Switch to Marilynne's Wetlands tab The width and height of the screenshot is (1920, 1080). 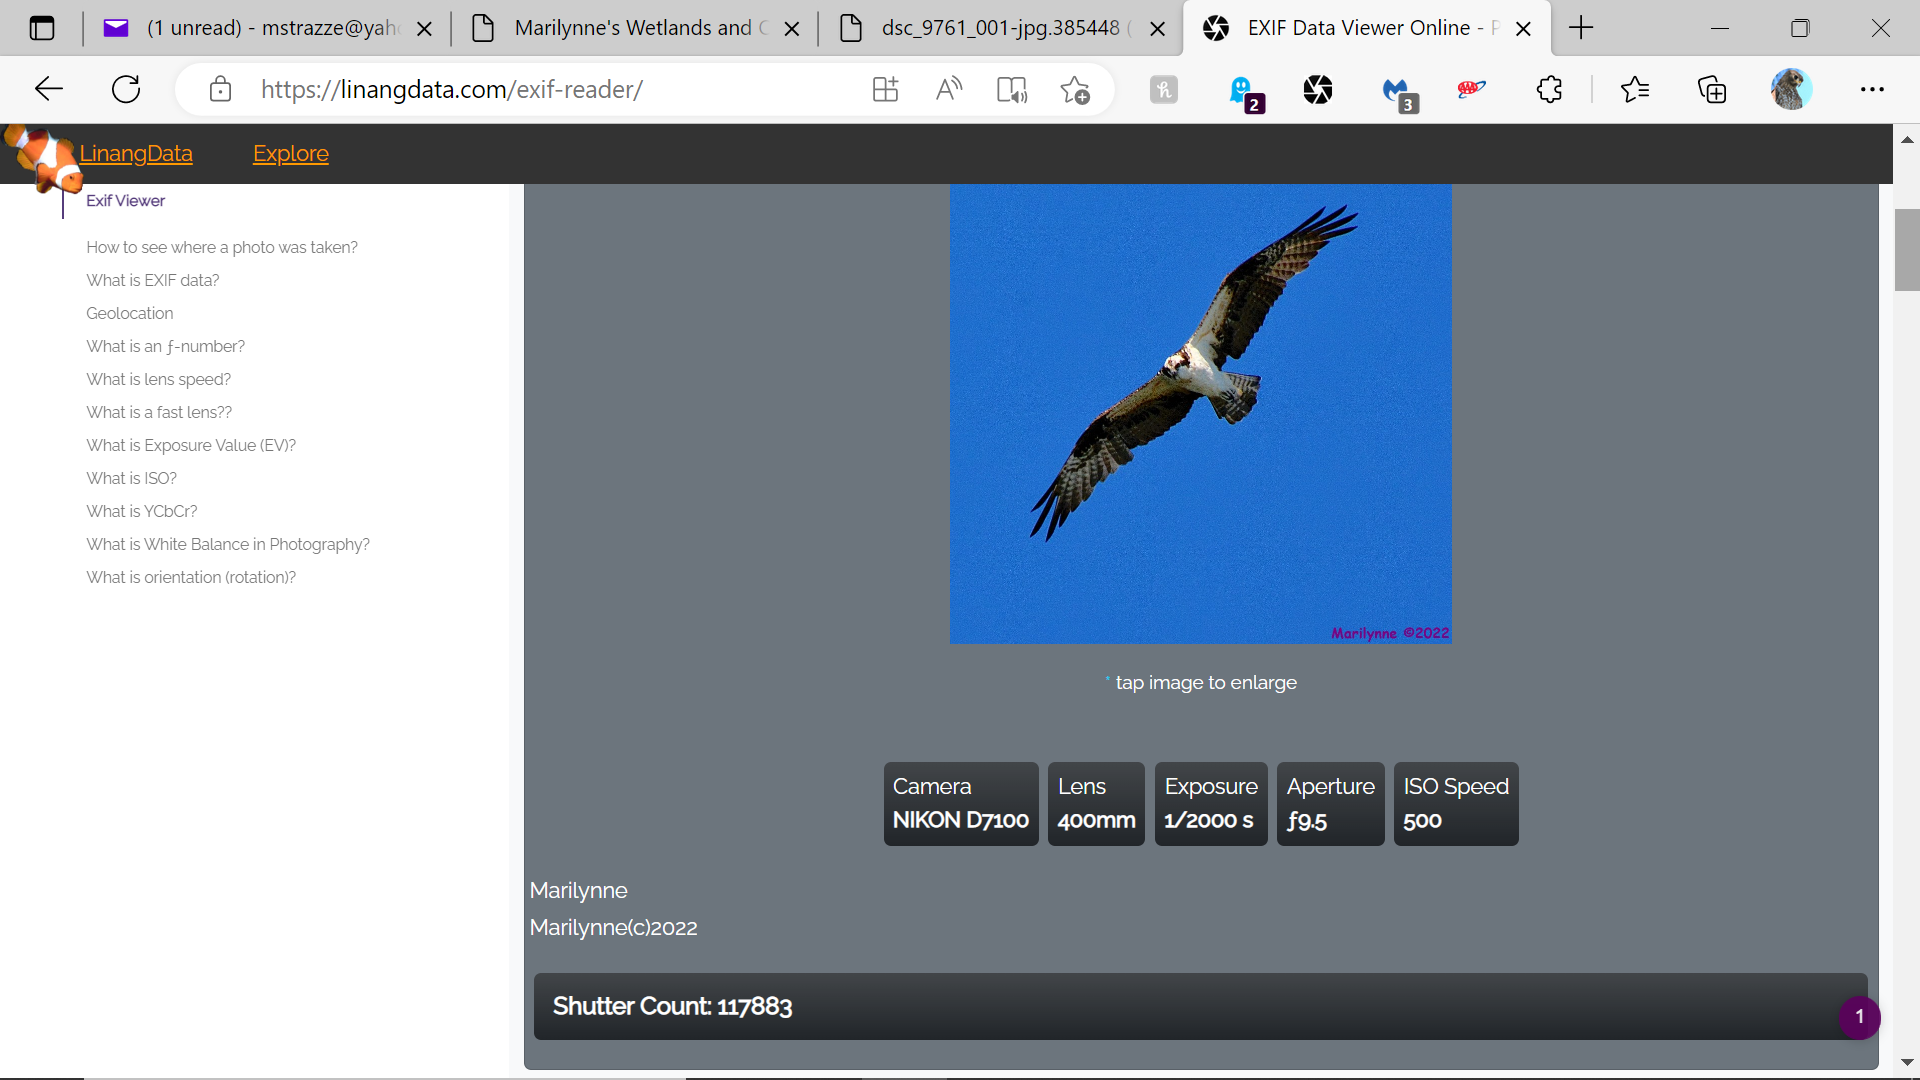[632, 28]
